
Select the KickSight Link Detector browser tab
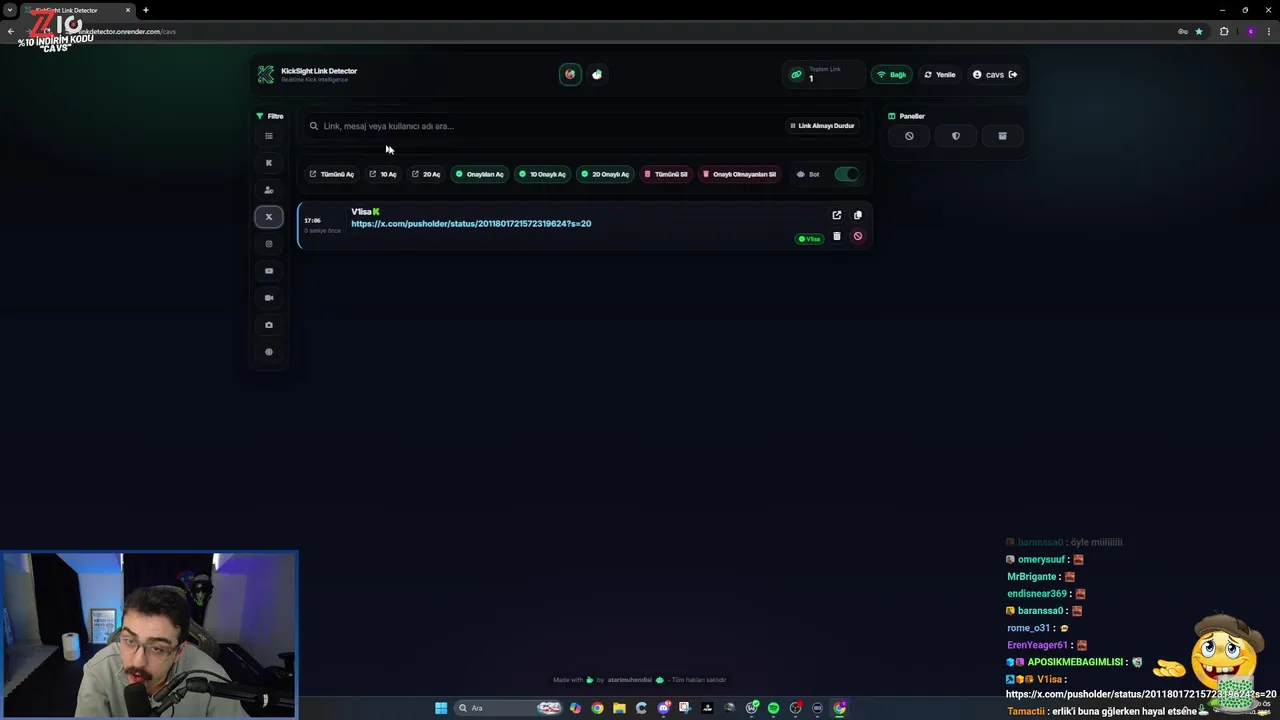(x=80, y=10)
